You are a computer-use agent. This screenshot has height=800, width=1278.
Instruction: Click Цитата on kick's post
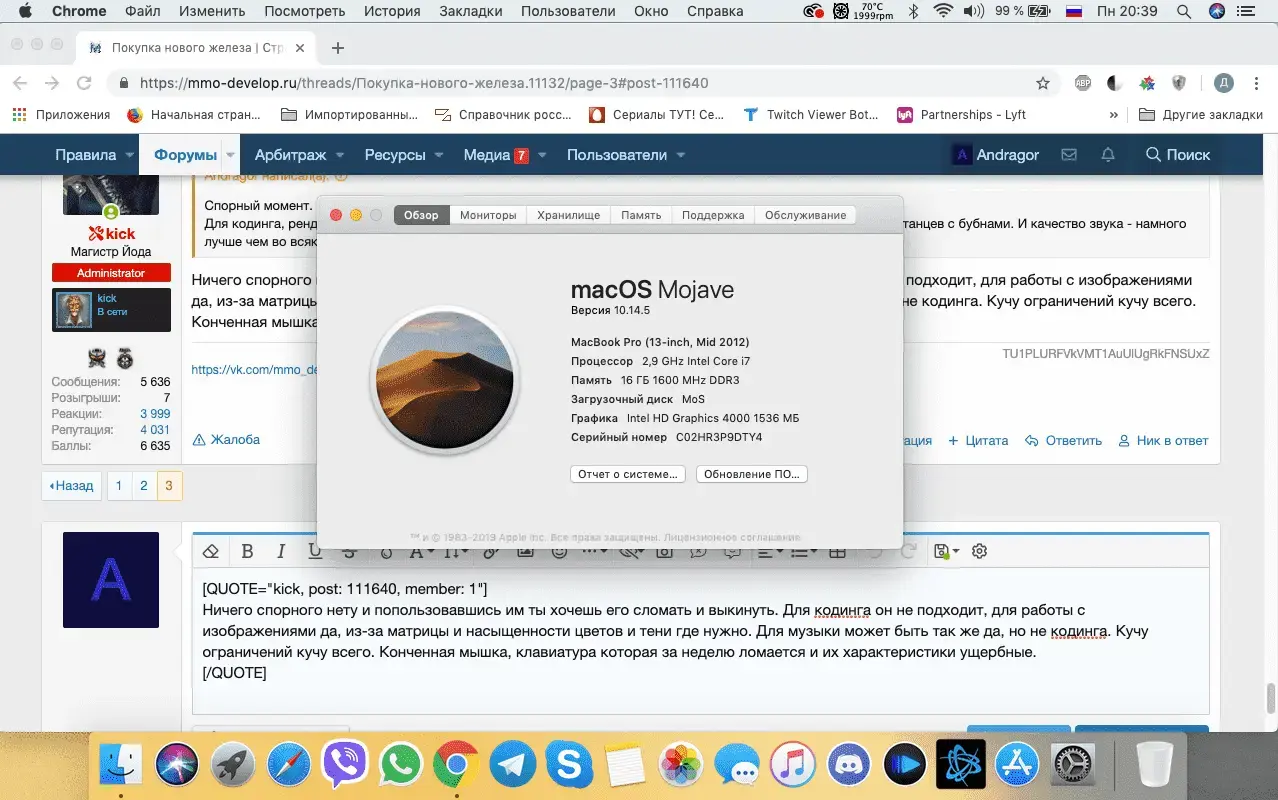(x=978, y=440)
